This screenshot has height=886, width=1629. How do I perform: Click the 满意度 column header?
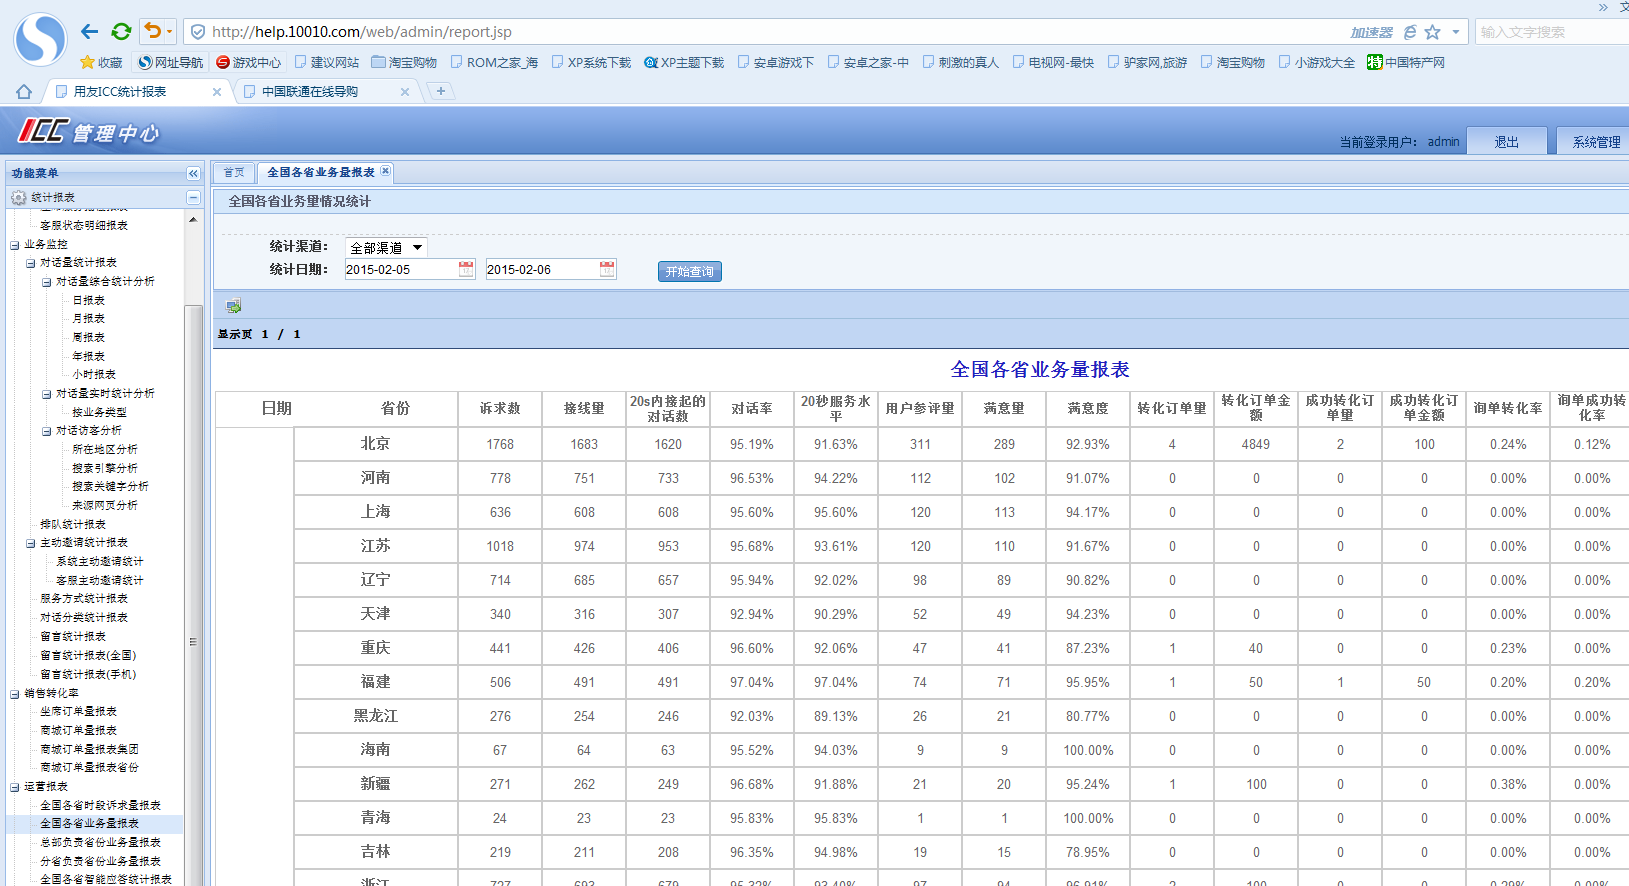click(x=1088, y=408)
